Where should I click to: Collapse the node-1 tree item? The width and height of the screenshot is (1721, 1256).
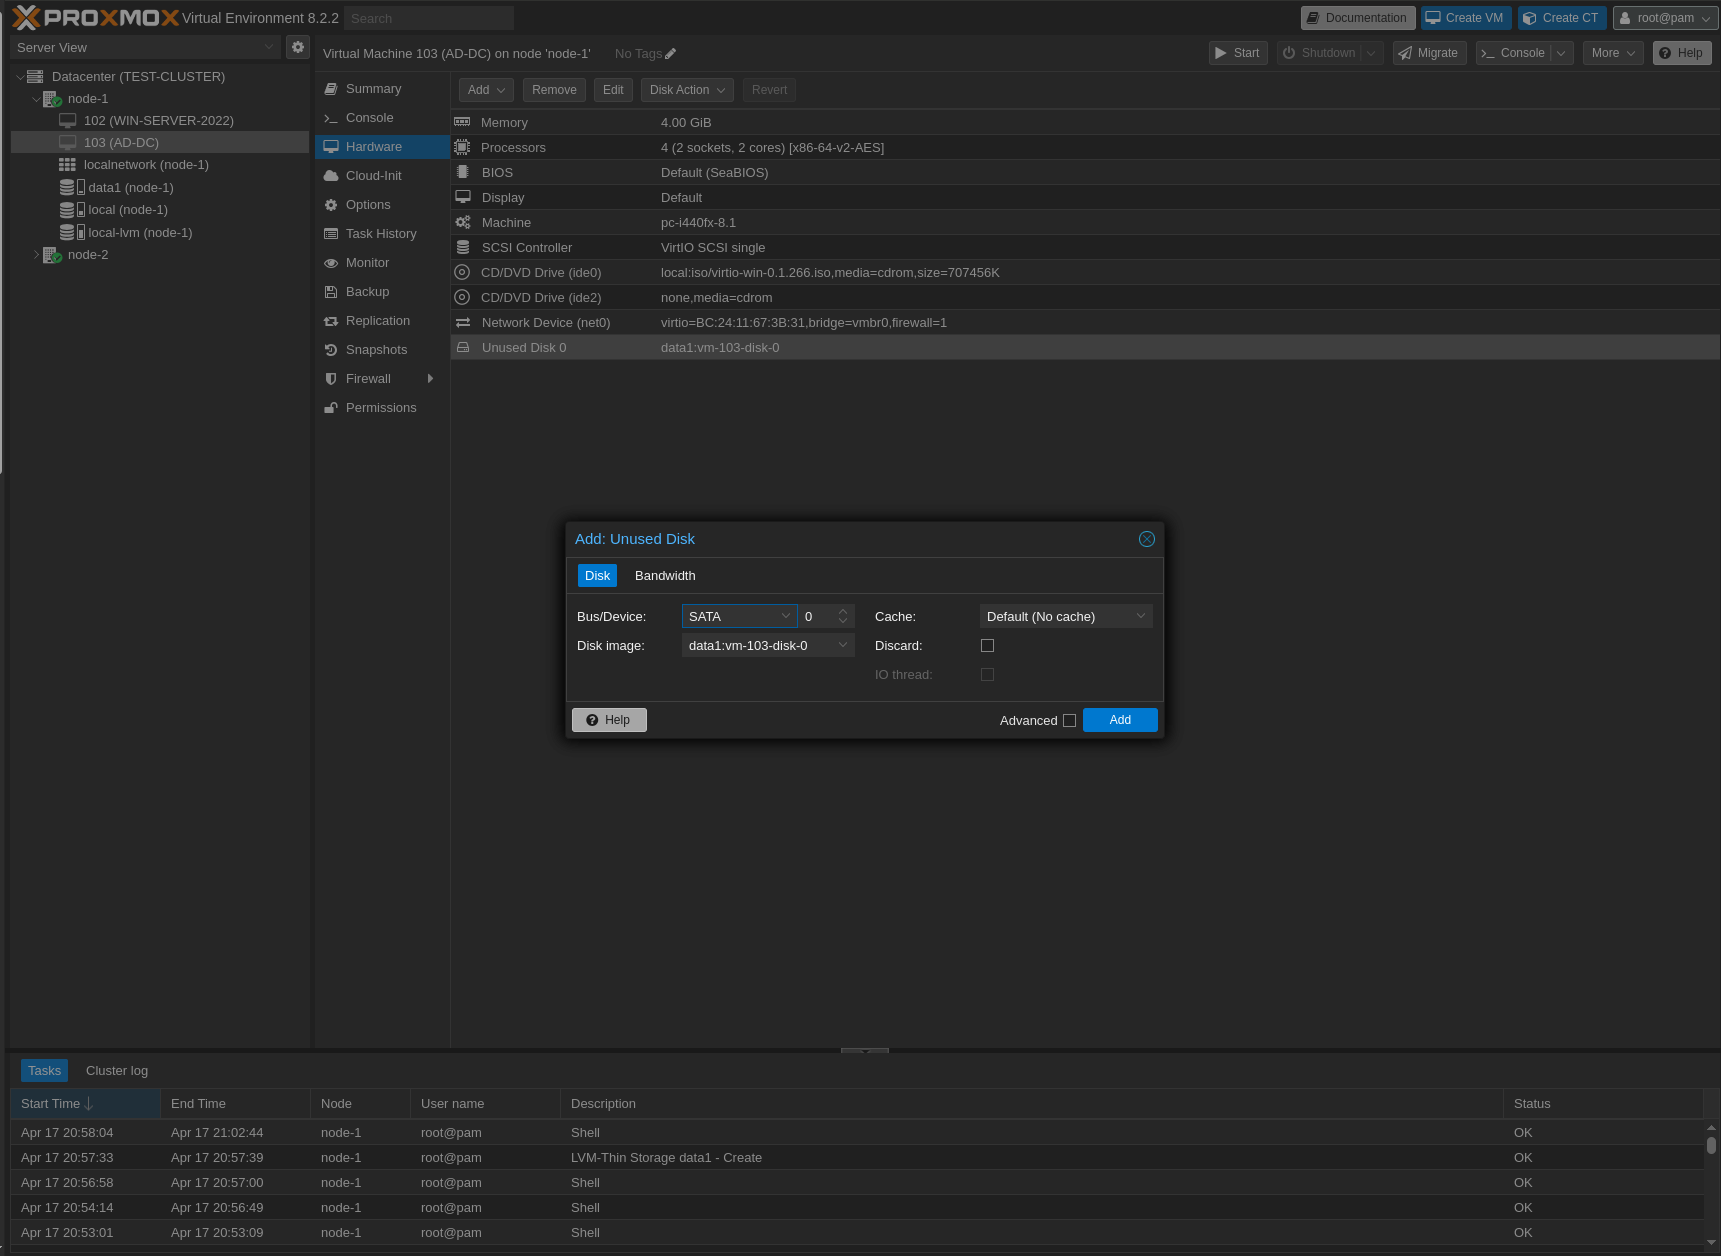click(x=36, y=98)
